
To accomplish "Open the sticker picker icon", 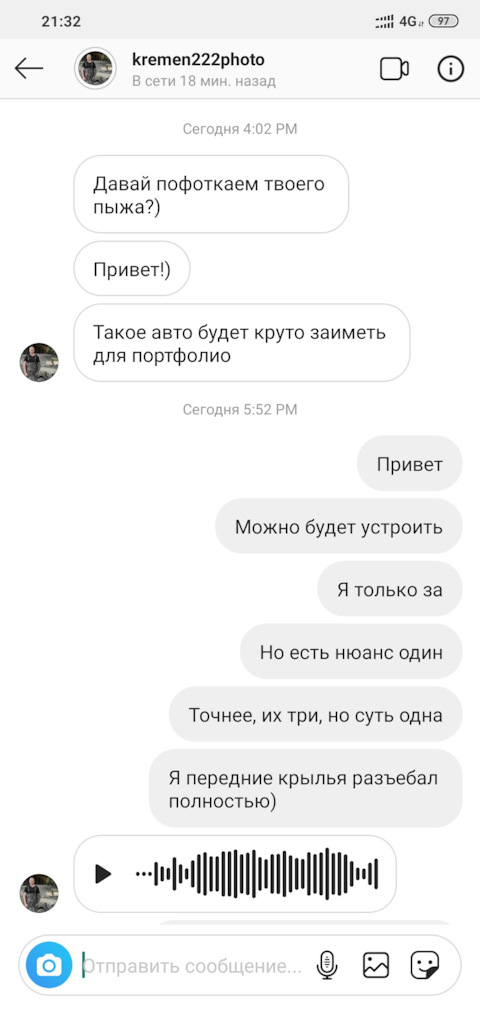I will (x=425, y=965).
